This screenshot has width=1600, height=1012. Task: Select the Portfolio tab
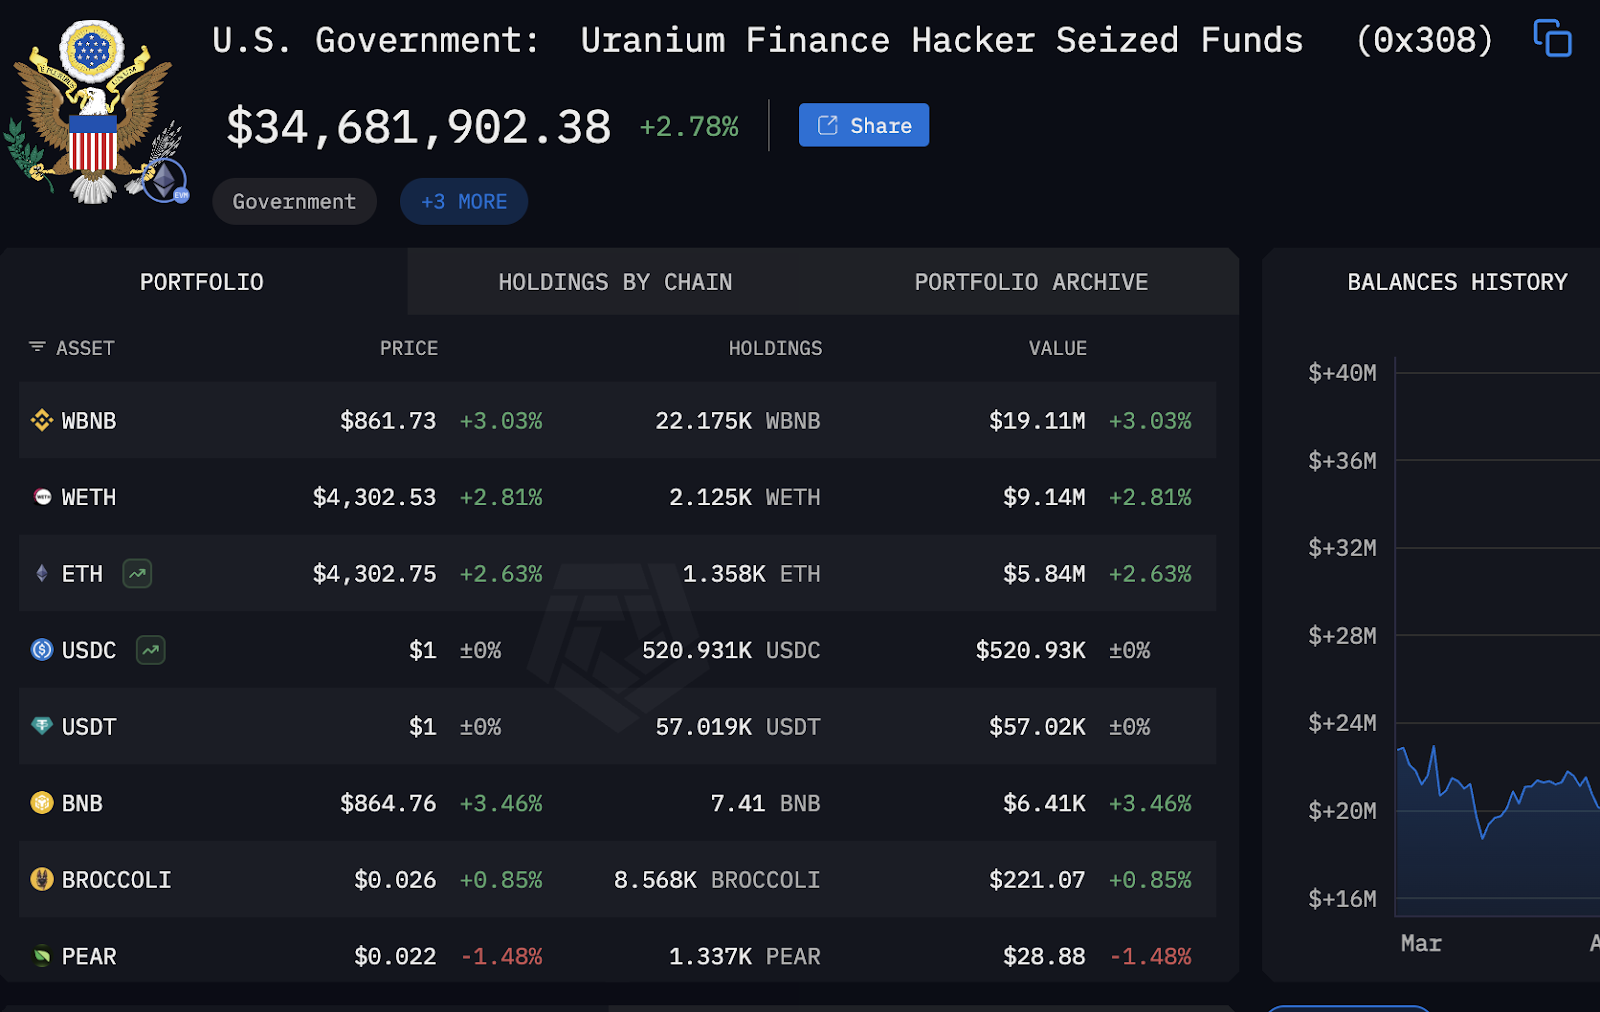[202, 282]
